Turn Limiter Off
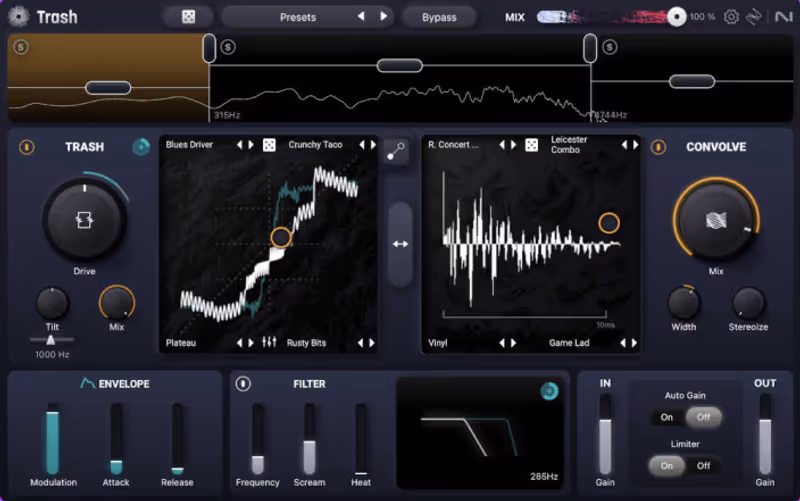 tap(704, 466)
